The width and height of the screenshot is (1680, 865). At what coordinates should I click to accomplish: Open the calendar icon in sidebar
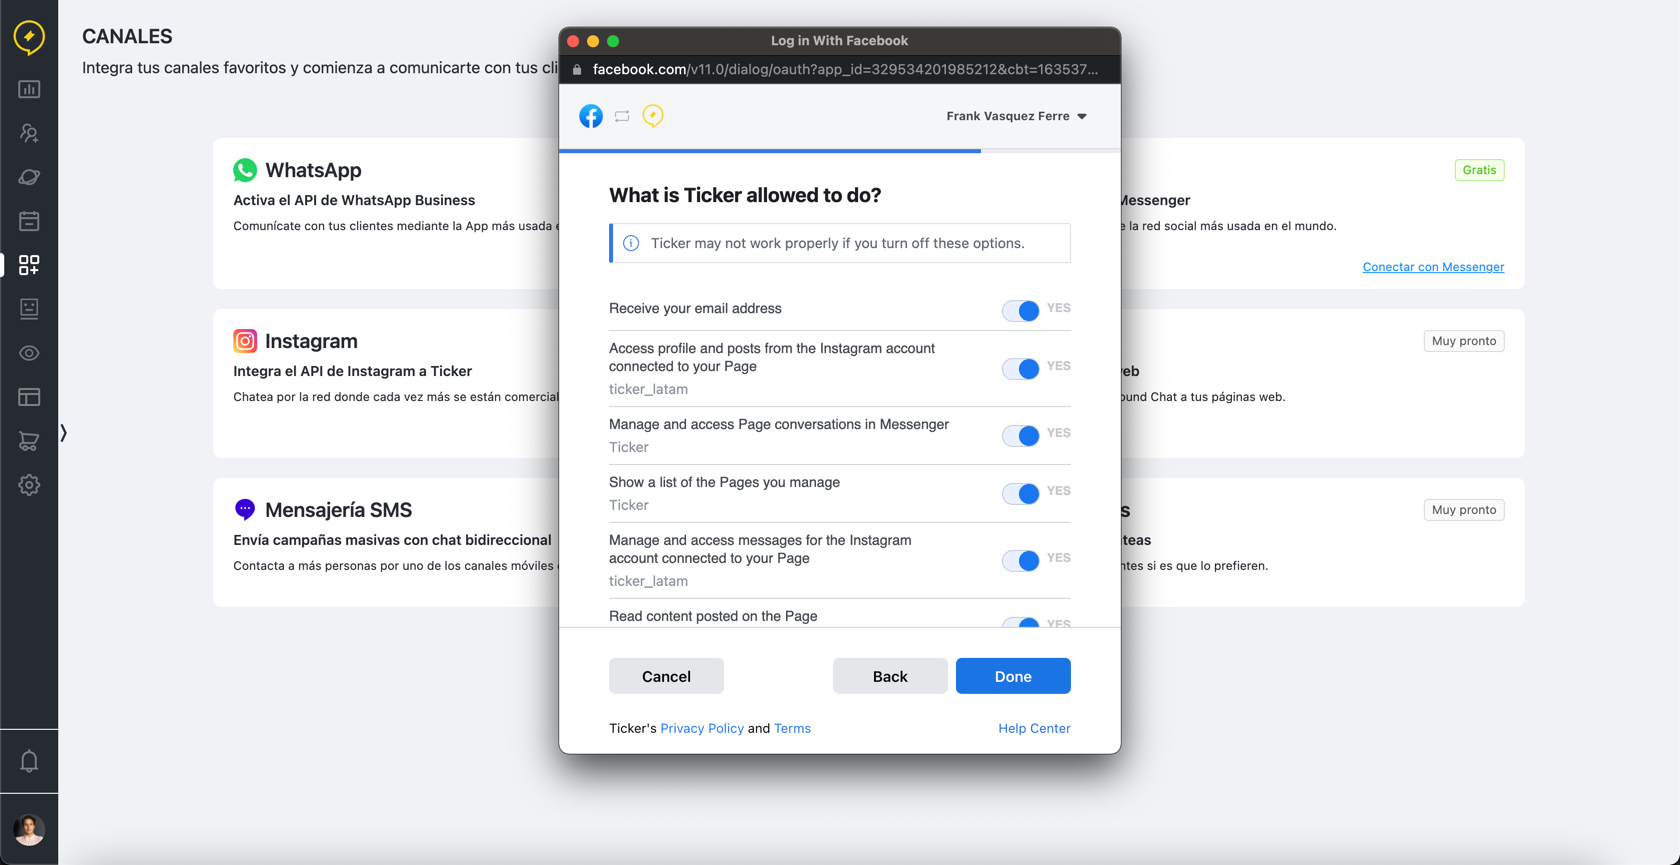click(x=29, y=221)
